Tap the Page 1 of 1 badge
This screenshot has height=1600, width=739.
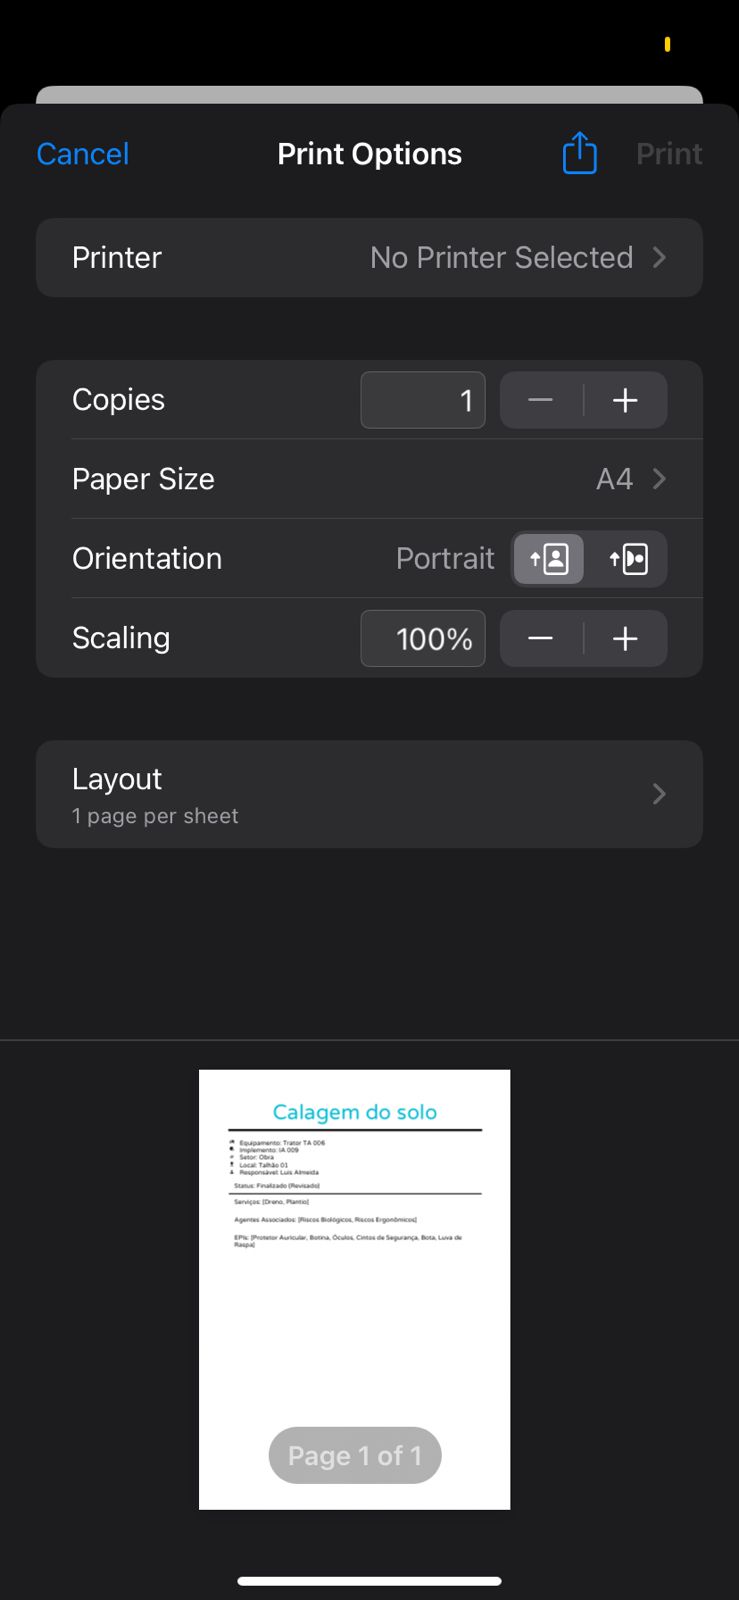click(x=354, y=1455)
